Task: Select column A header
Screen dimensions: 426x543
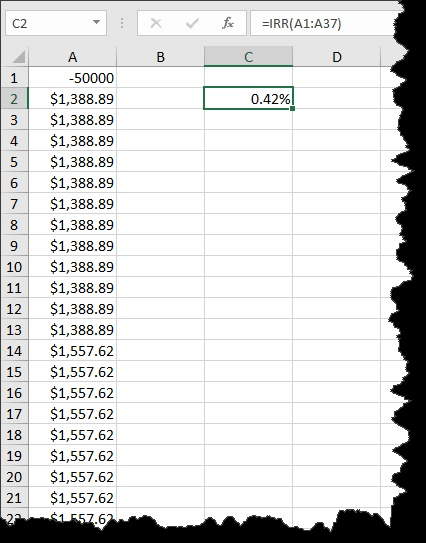Action: point(72,57)
